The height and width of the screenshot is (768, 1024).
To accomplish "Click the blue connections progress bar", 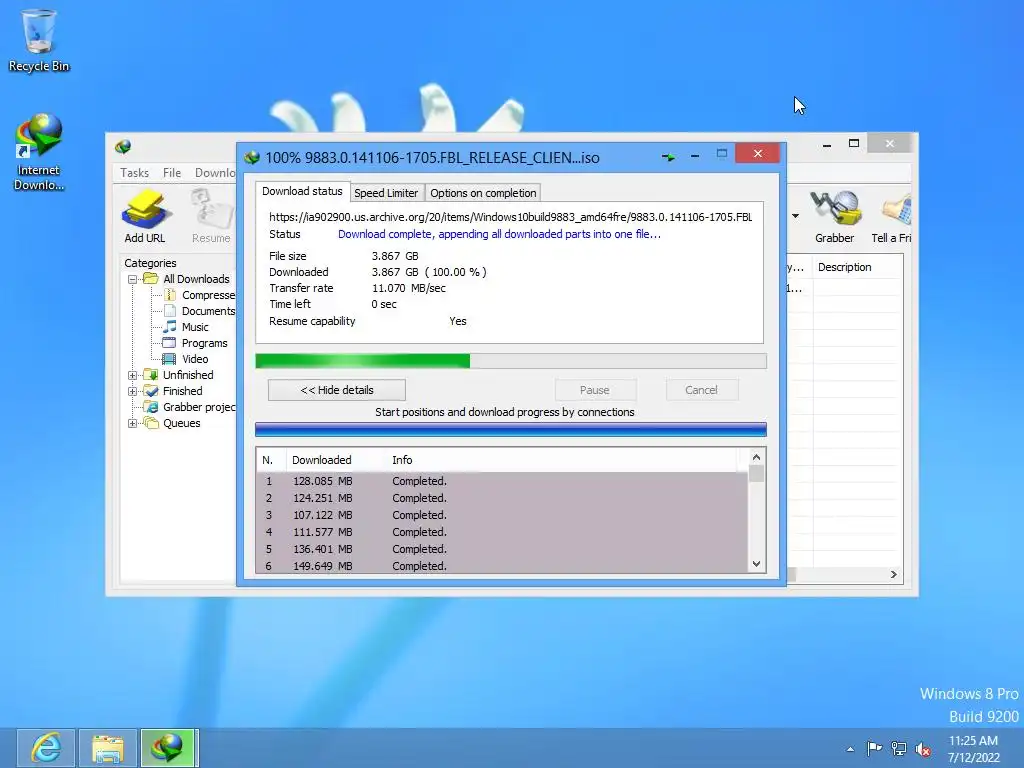I will click(x=511, y=429).
